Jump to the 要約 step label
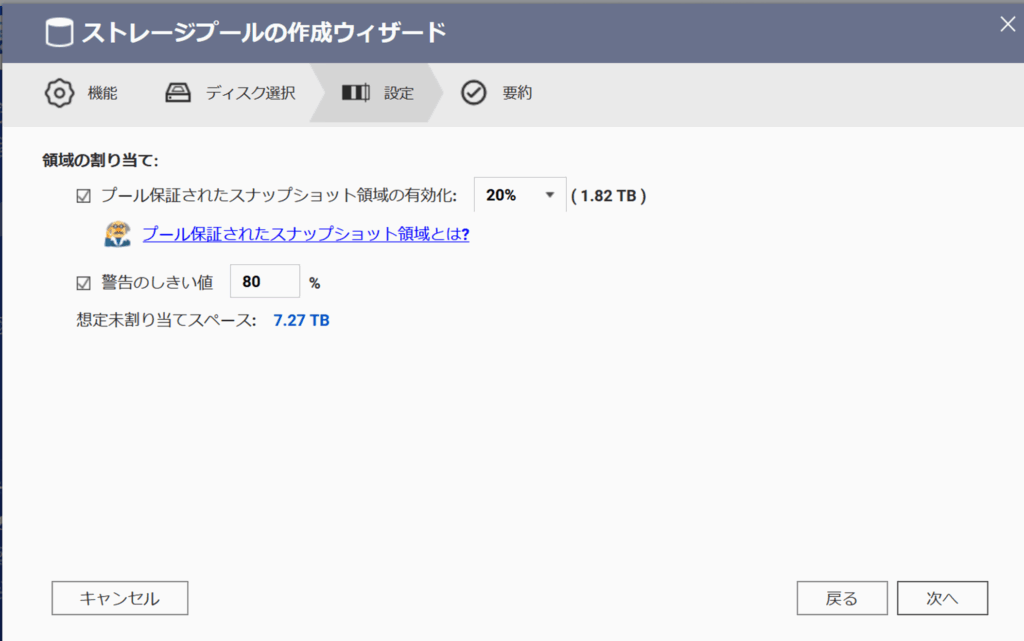This screenshot has height=641, width=1024. pyautogui.click(x=517, y=93)
